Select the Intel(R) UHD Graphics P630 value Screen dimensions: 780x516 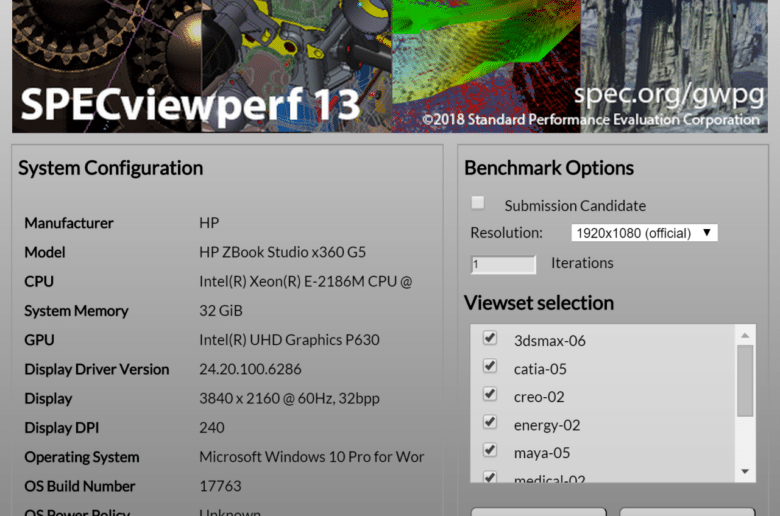tap(289, 340)
